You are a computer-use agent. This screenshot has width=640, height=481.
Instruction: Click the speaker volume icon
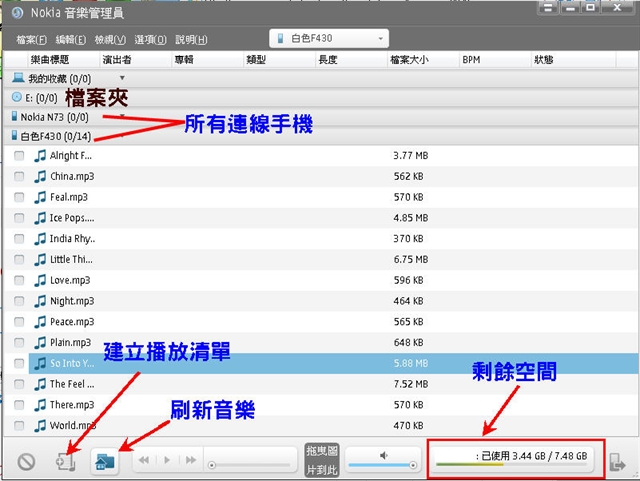point(383,455)
